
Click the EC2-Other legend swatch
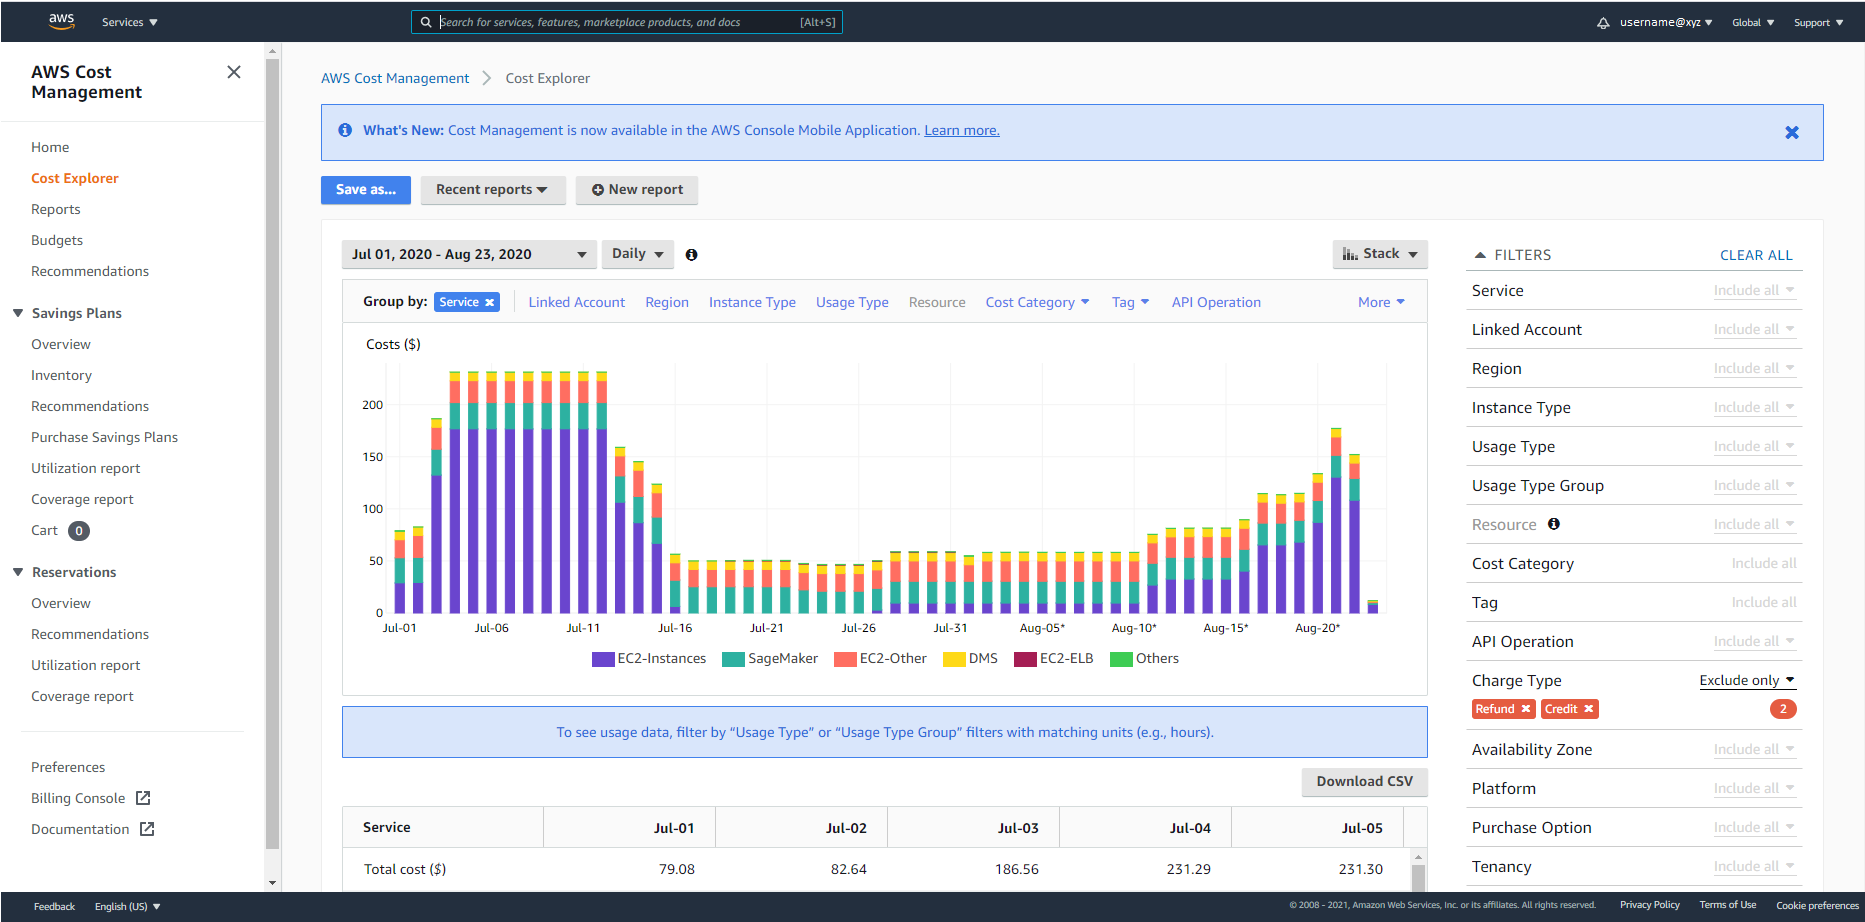845,659
